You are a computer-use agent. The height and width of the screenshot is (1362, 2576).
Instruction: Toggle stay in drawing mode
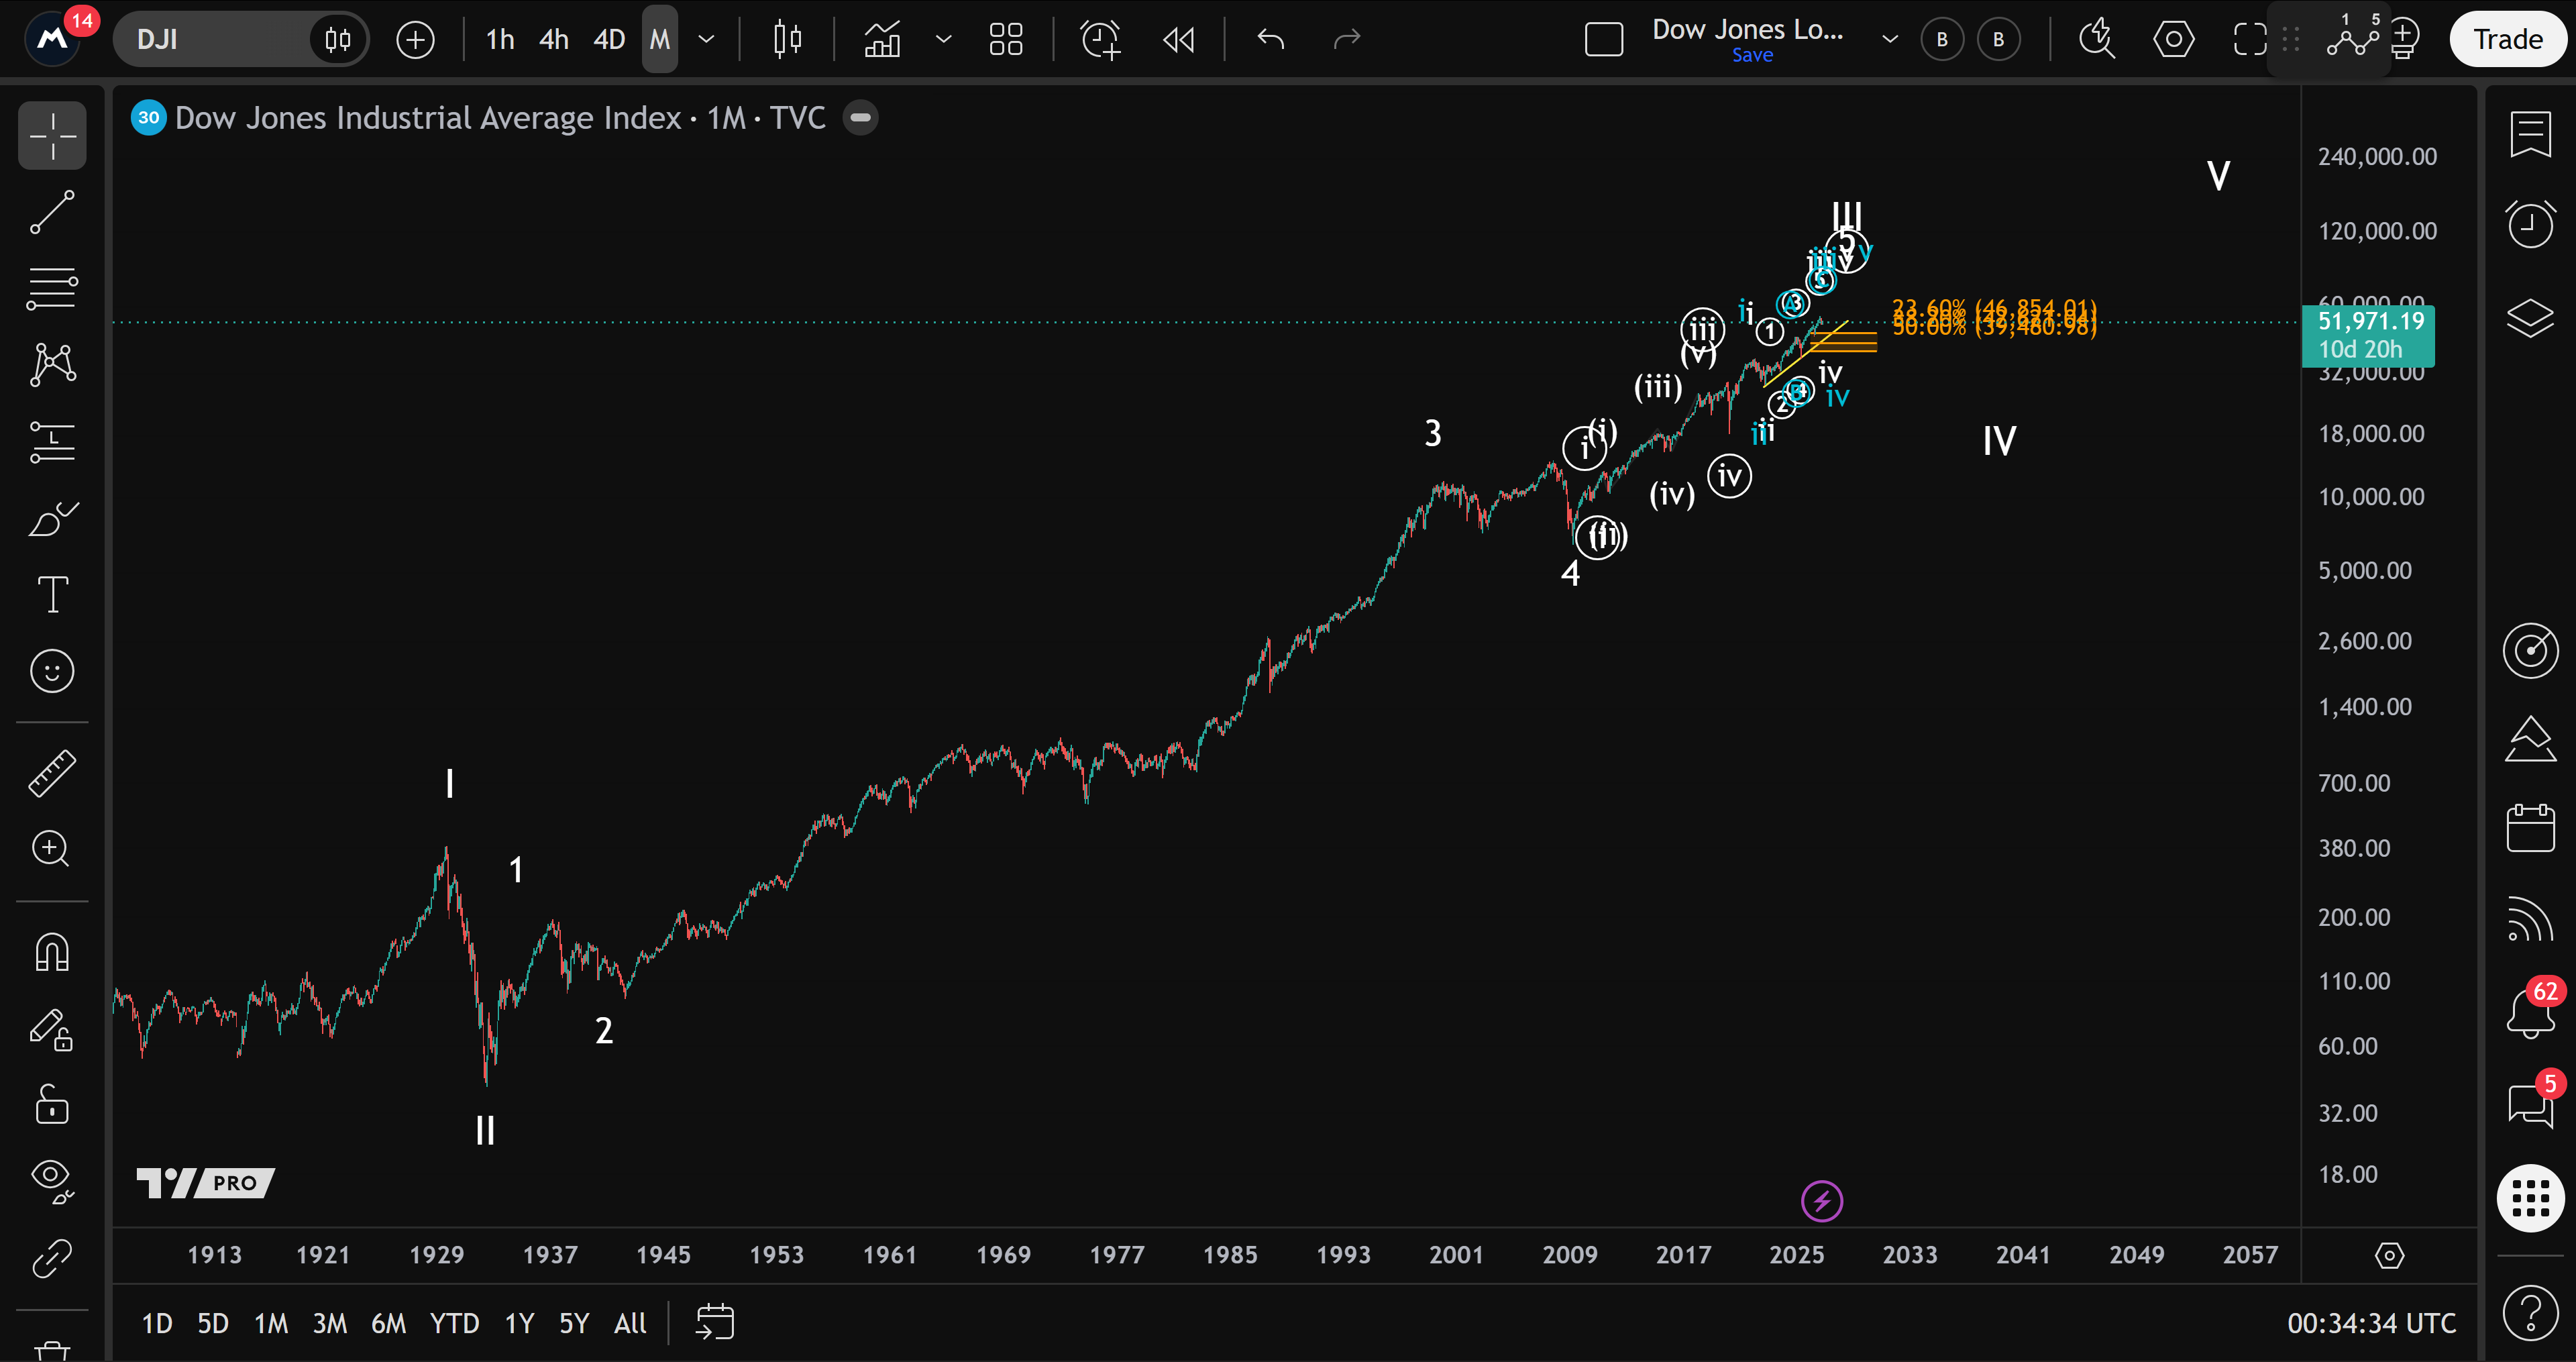click(52, 1029)
